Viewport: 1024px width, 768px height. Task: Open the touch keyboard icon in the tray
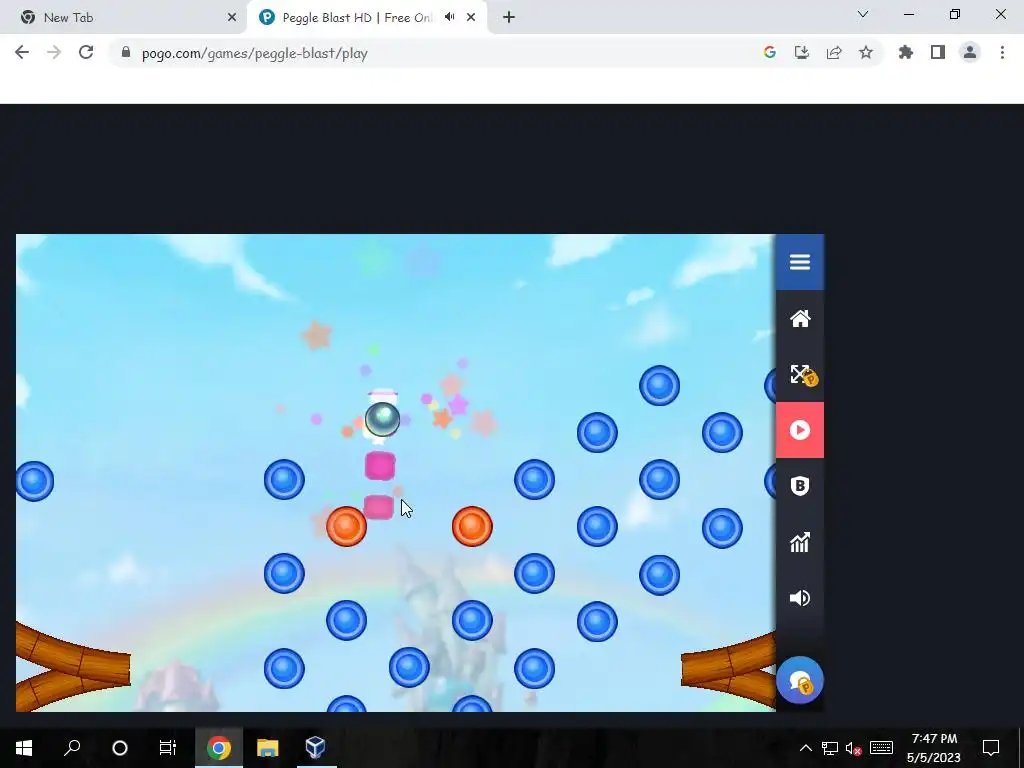click(881, 747)
